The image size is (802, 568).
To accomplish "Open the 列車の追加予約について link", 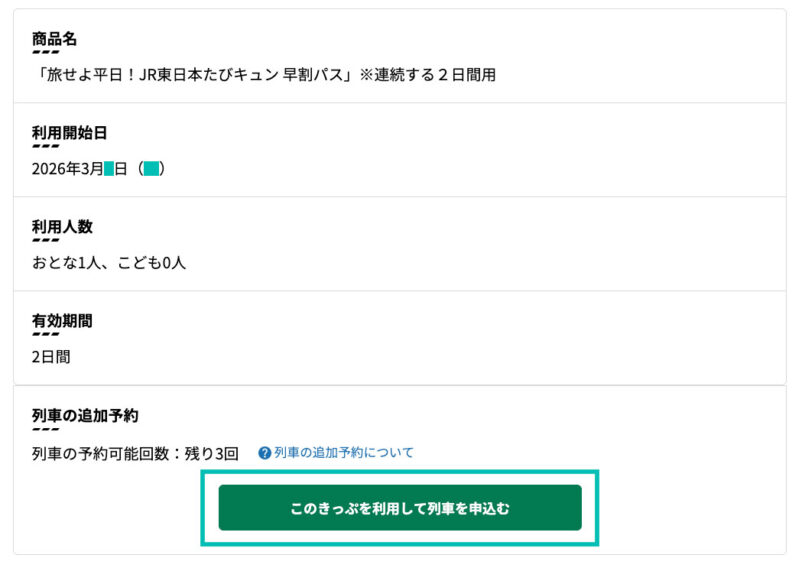I will pos(343,453).
